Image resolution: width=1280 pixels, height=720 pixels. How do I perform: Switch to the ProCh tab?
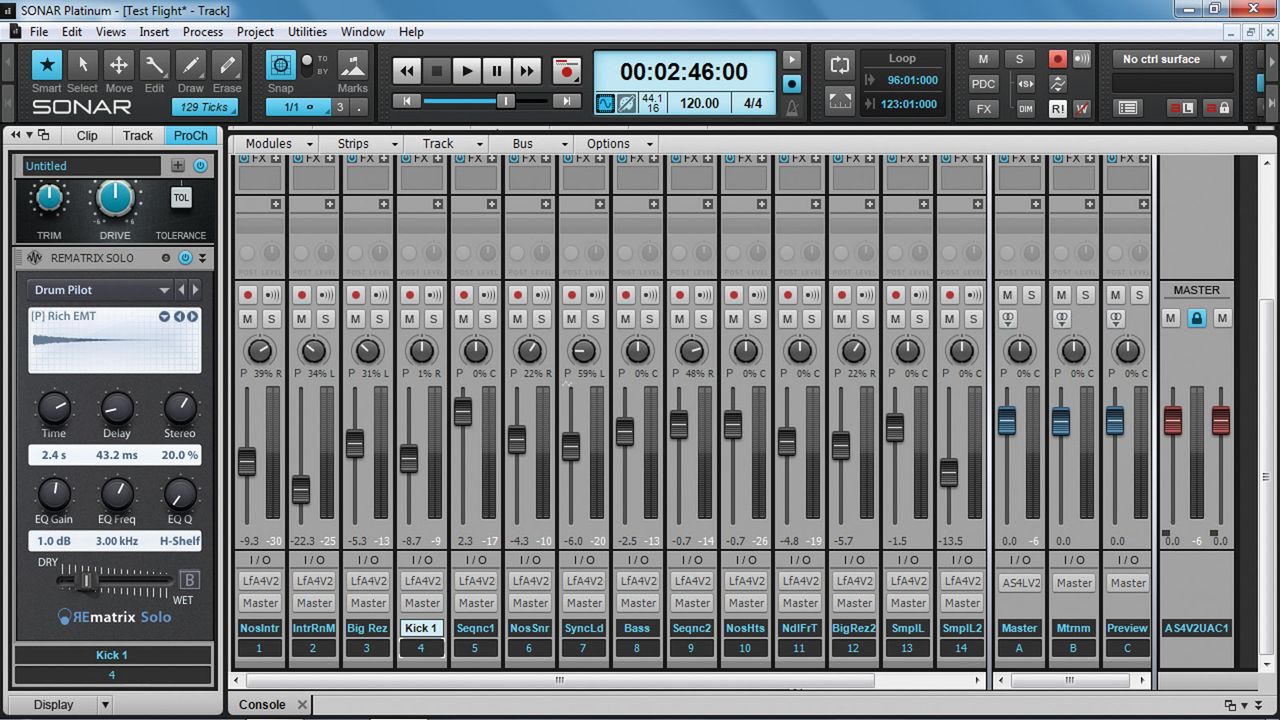click(190, 136)
